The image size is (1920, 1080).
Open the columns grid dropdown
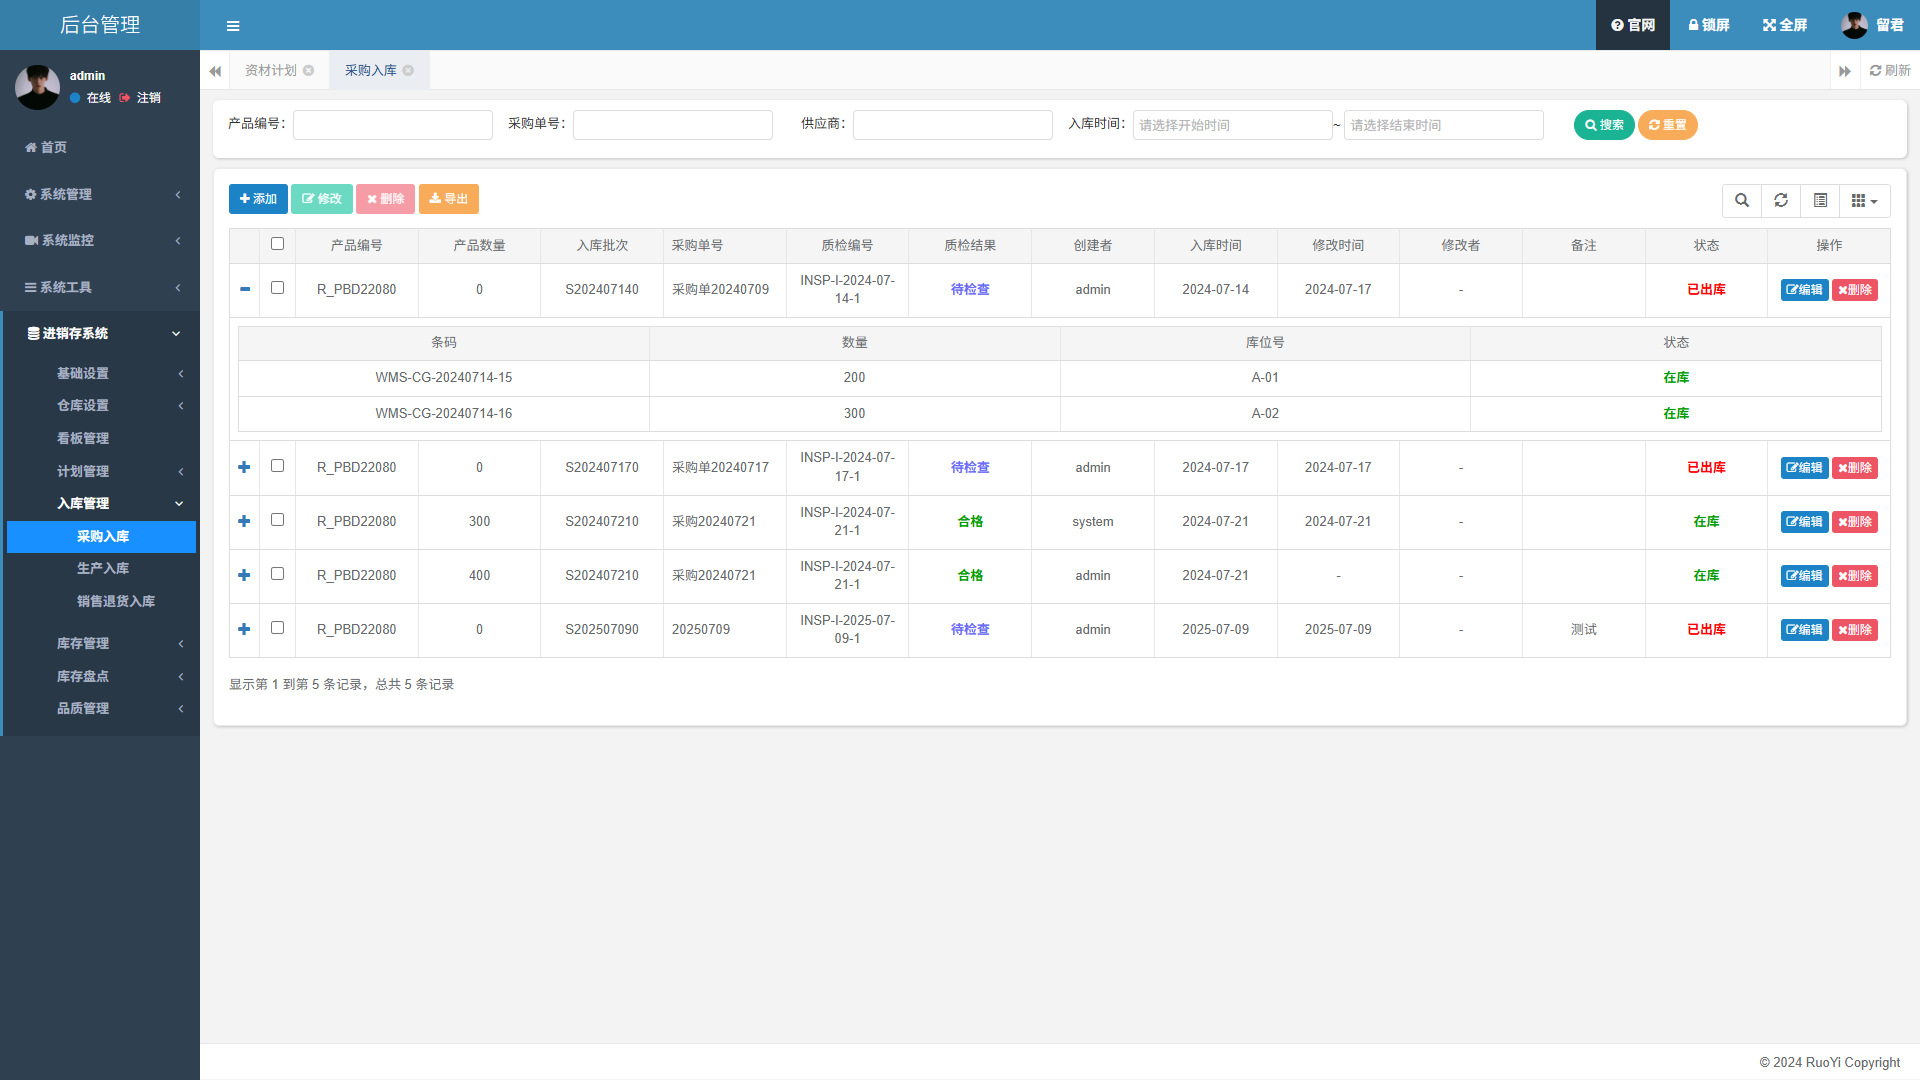pos(1864,200)
